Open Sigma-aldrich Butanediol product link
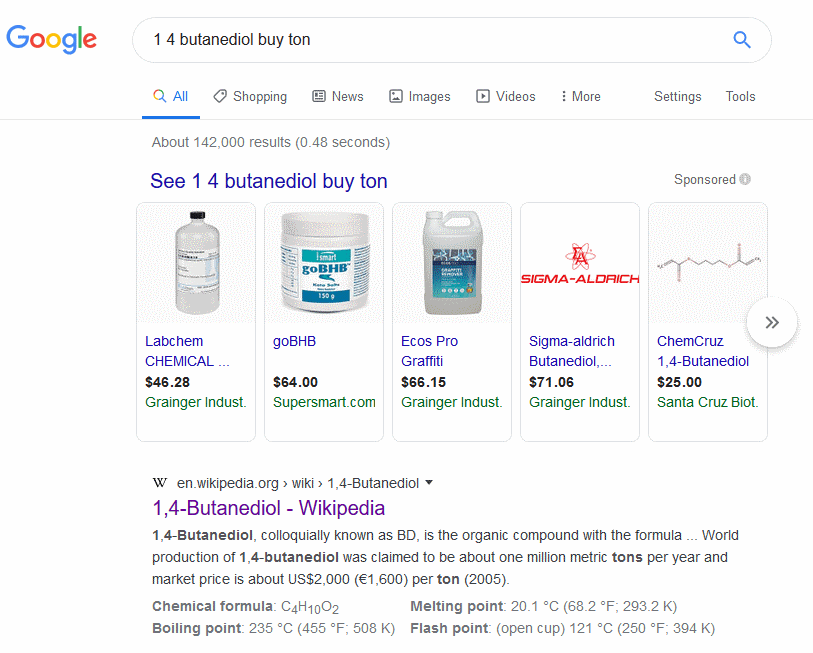Image resolution: width=813 pixels, height=653 pixels. [571, 351]
